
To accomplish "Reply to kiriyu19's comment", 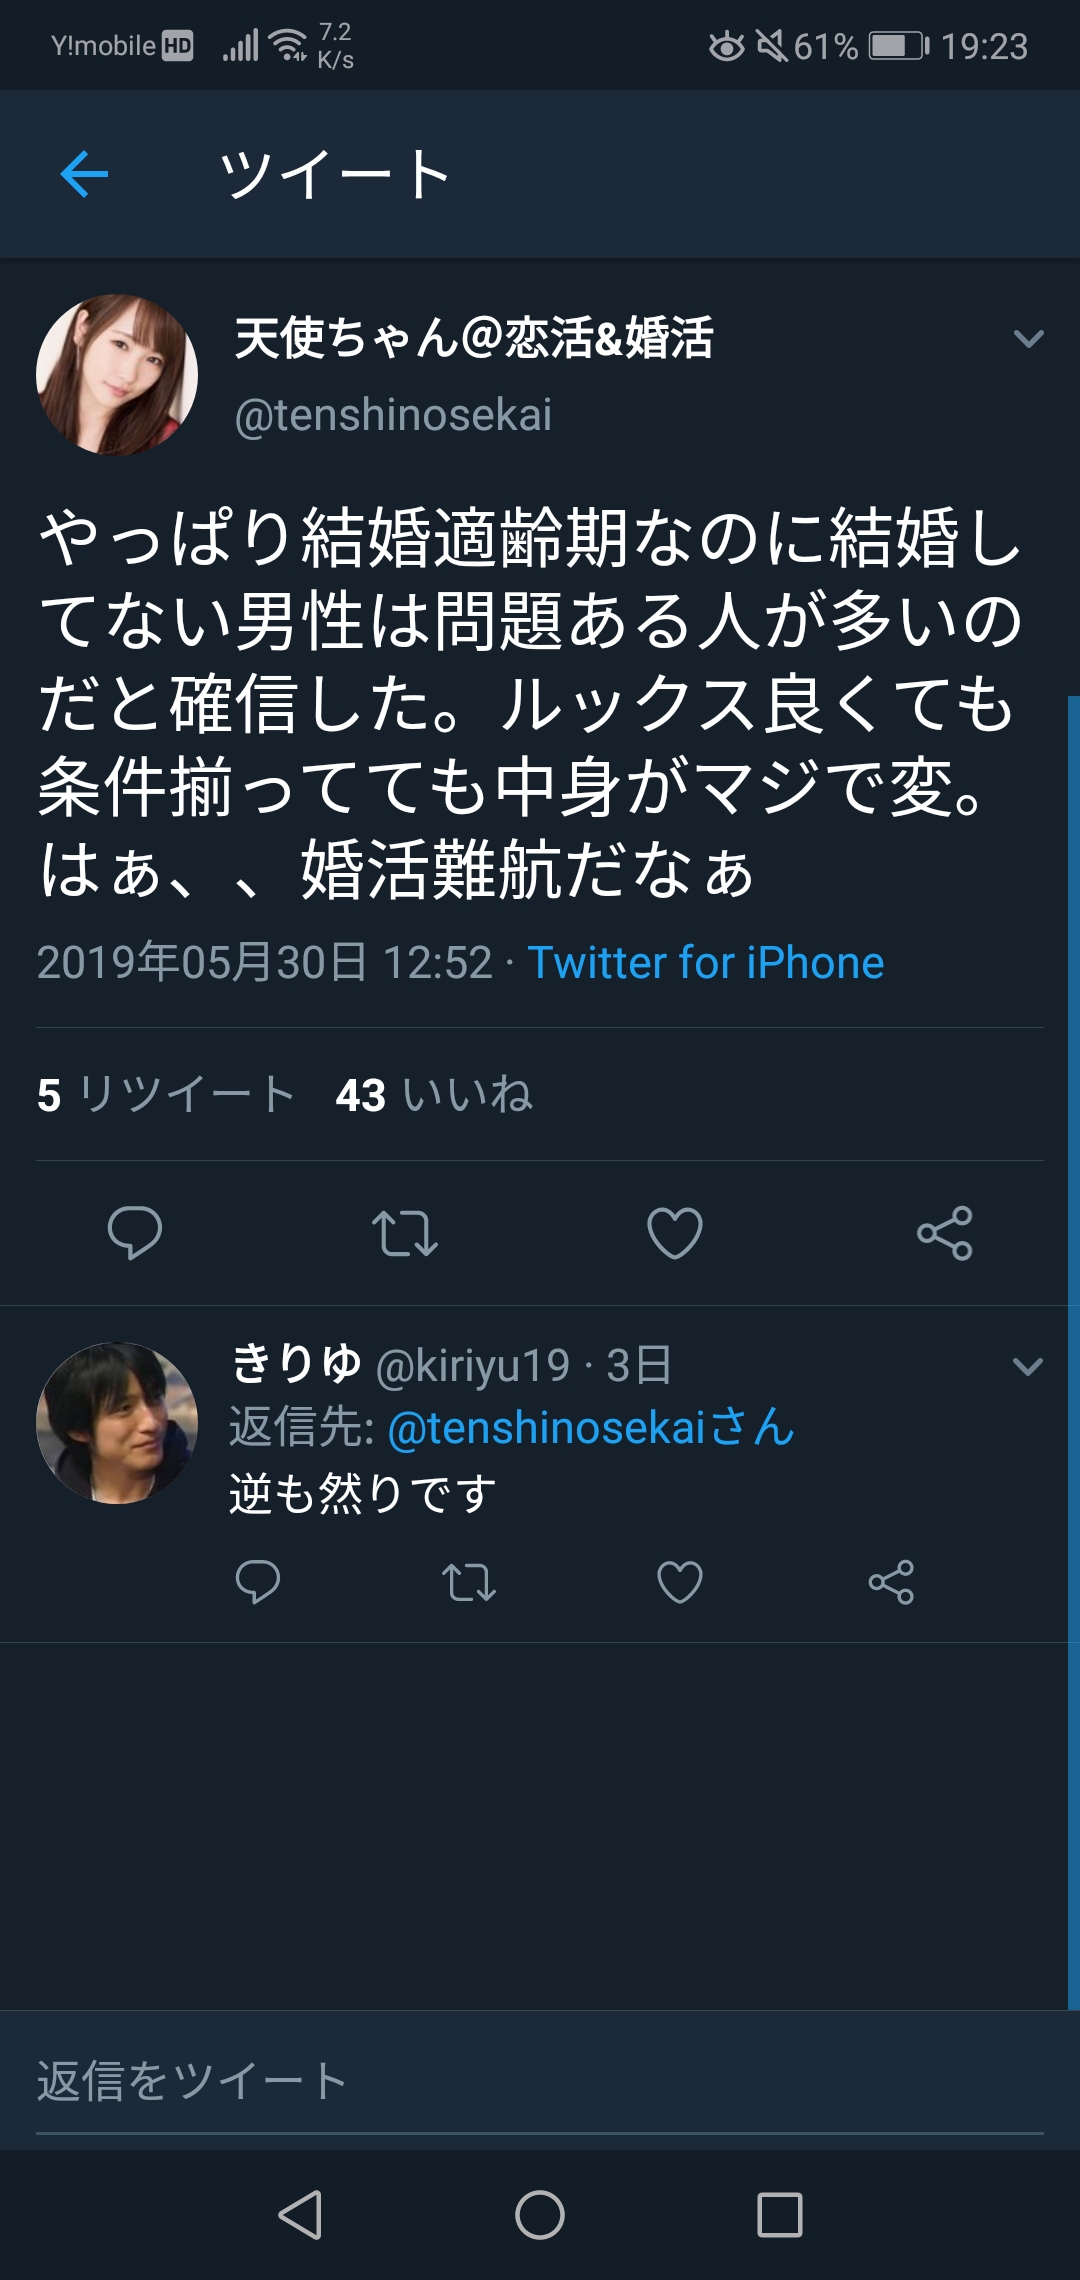I will tap(257, 1582).
